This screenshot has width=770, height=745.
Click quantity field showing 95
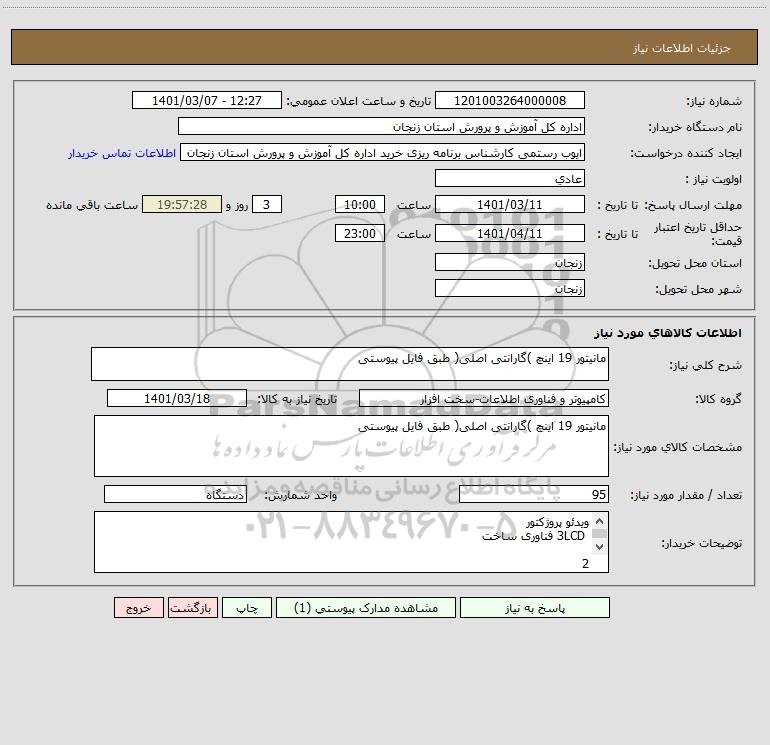[534, 494]
